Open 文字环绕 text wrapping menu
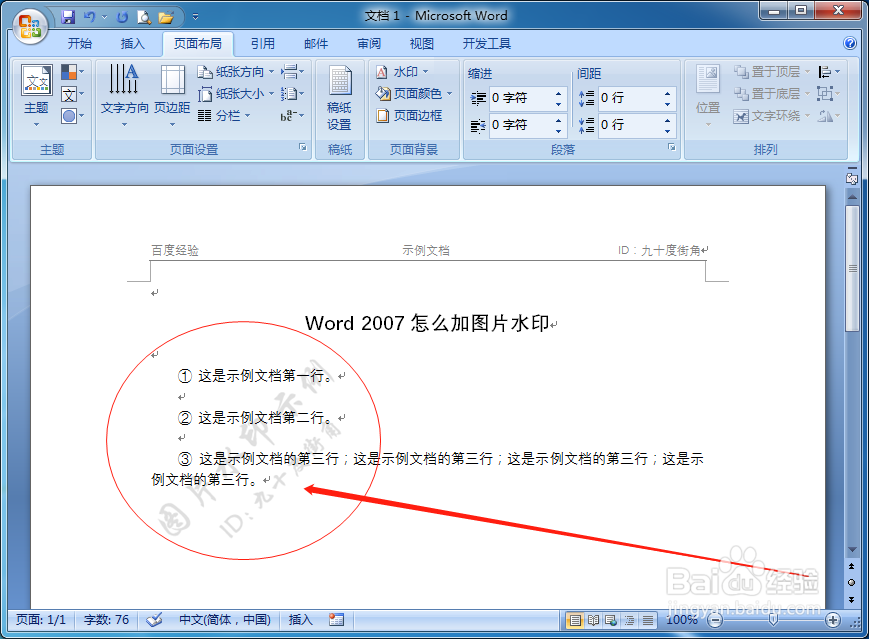 pos(771,116)
